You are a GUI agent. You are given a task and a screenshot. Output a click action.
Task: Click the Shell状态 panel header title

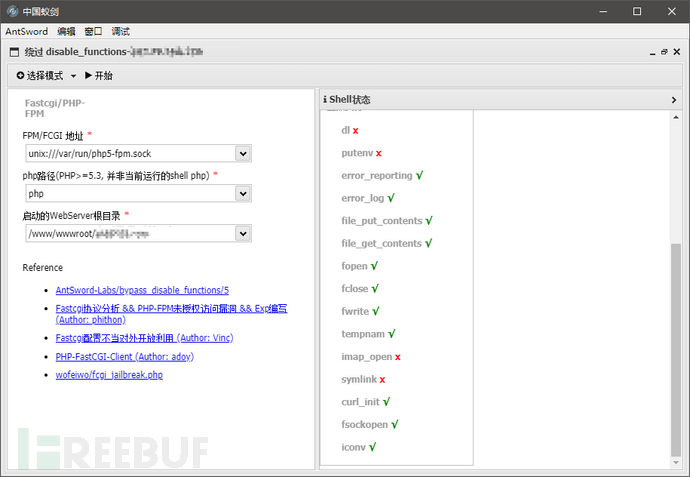point(350,100)
